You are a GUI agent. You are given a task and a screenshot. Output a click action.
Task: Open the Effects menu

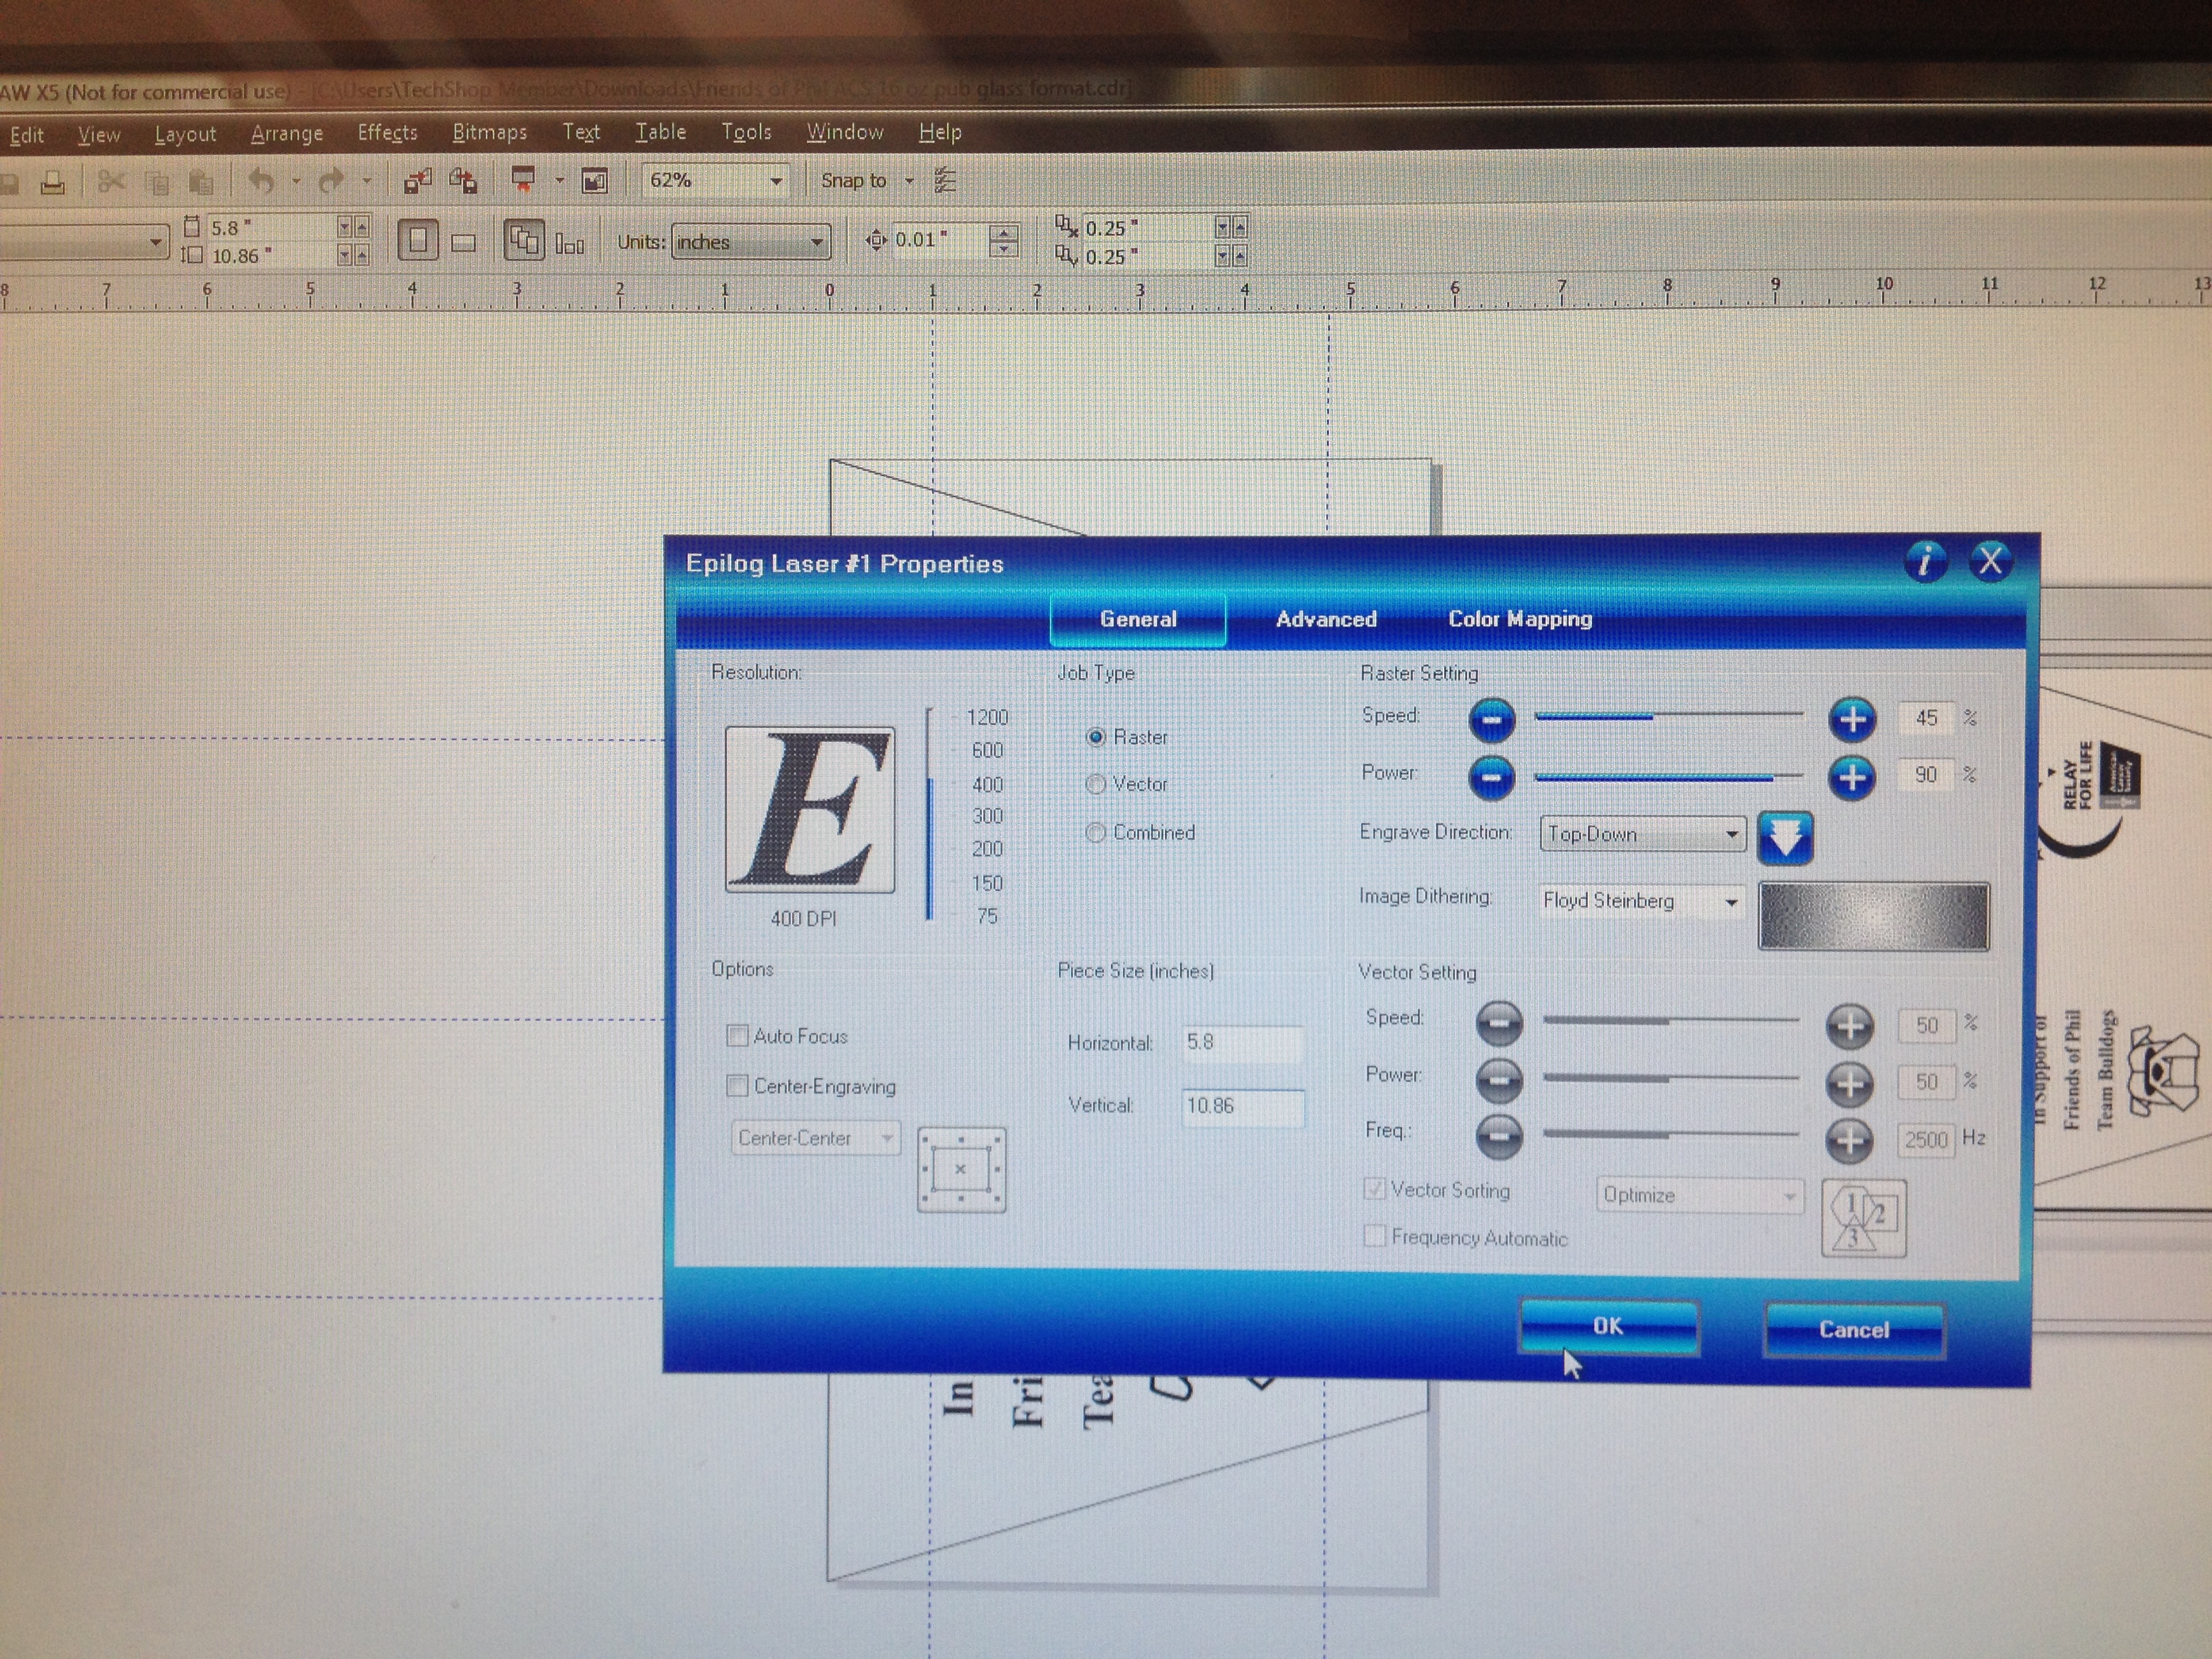coord(387,132)
